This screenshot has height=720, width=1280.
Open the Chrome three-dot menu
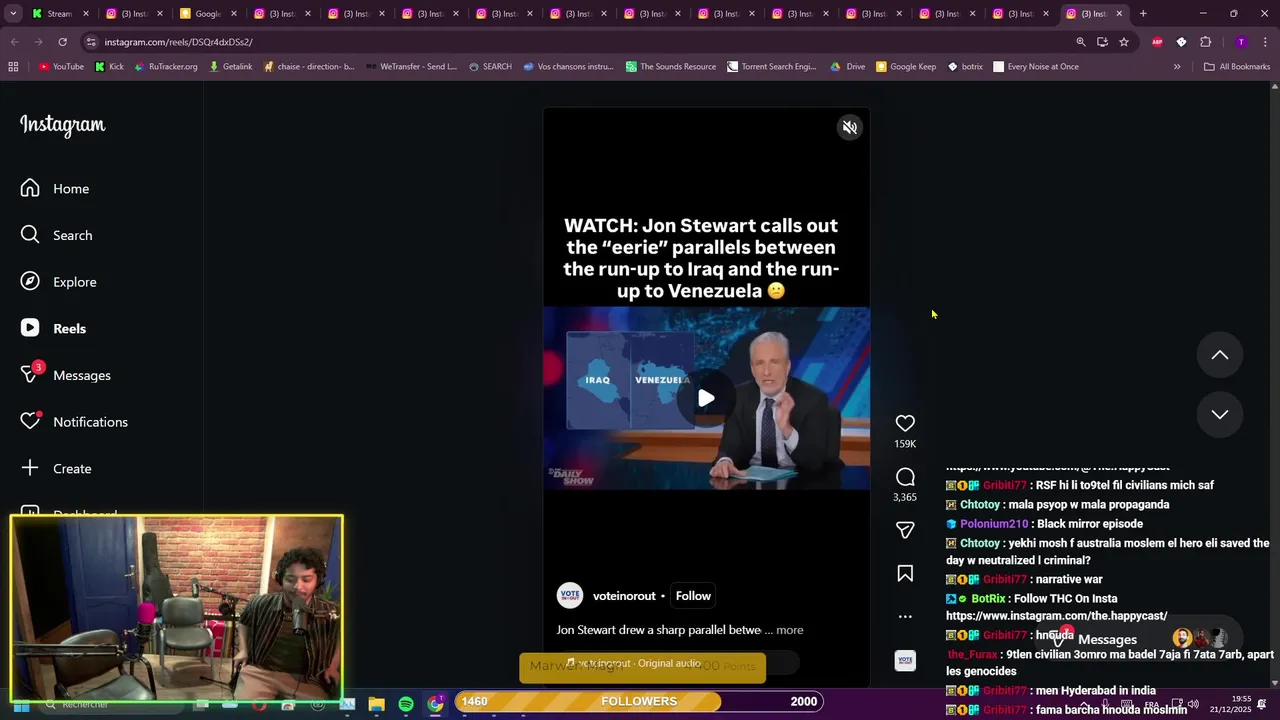point(1265,42)
